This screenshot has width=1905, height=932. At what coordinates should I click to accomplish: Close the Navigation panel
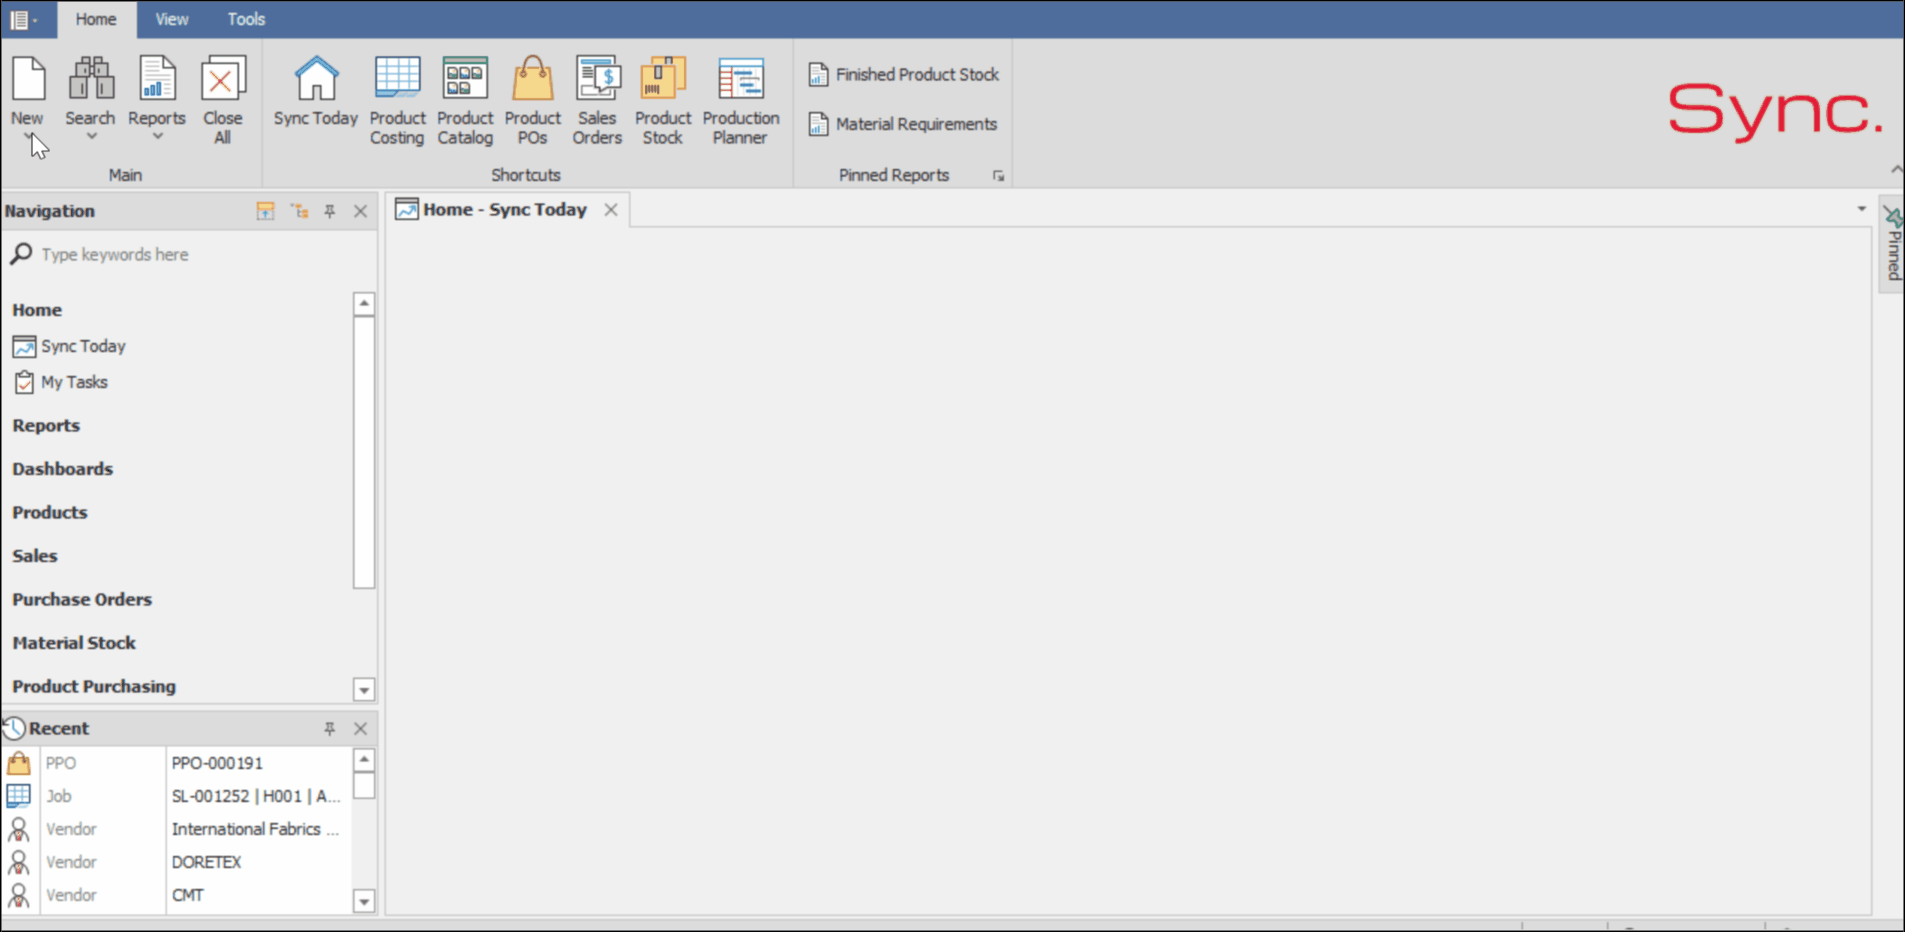pyautogui.click(x=361, y=211)
